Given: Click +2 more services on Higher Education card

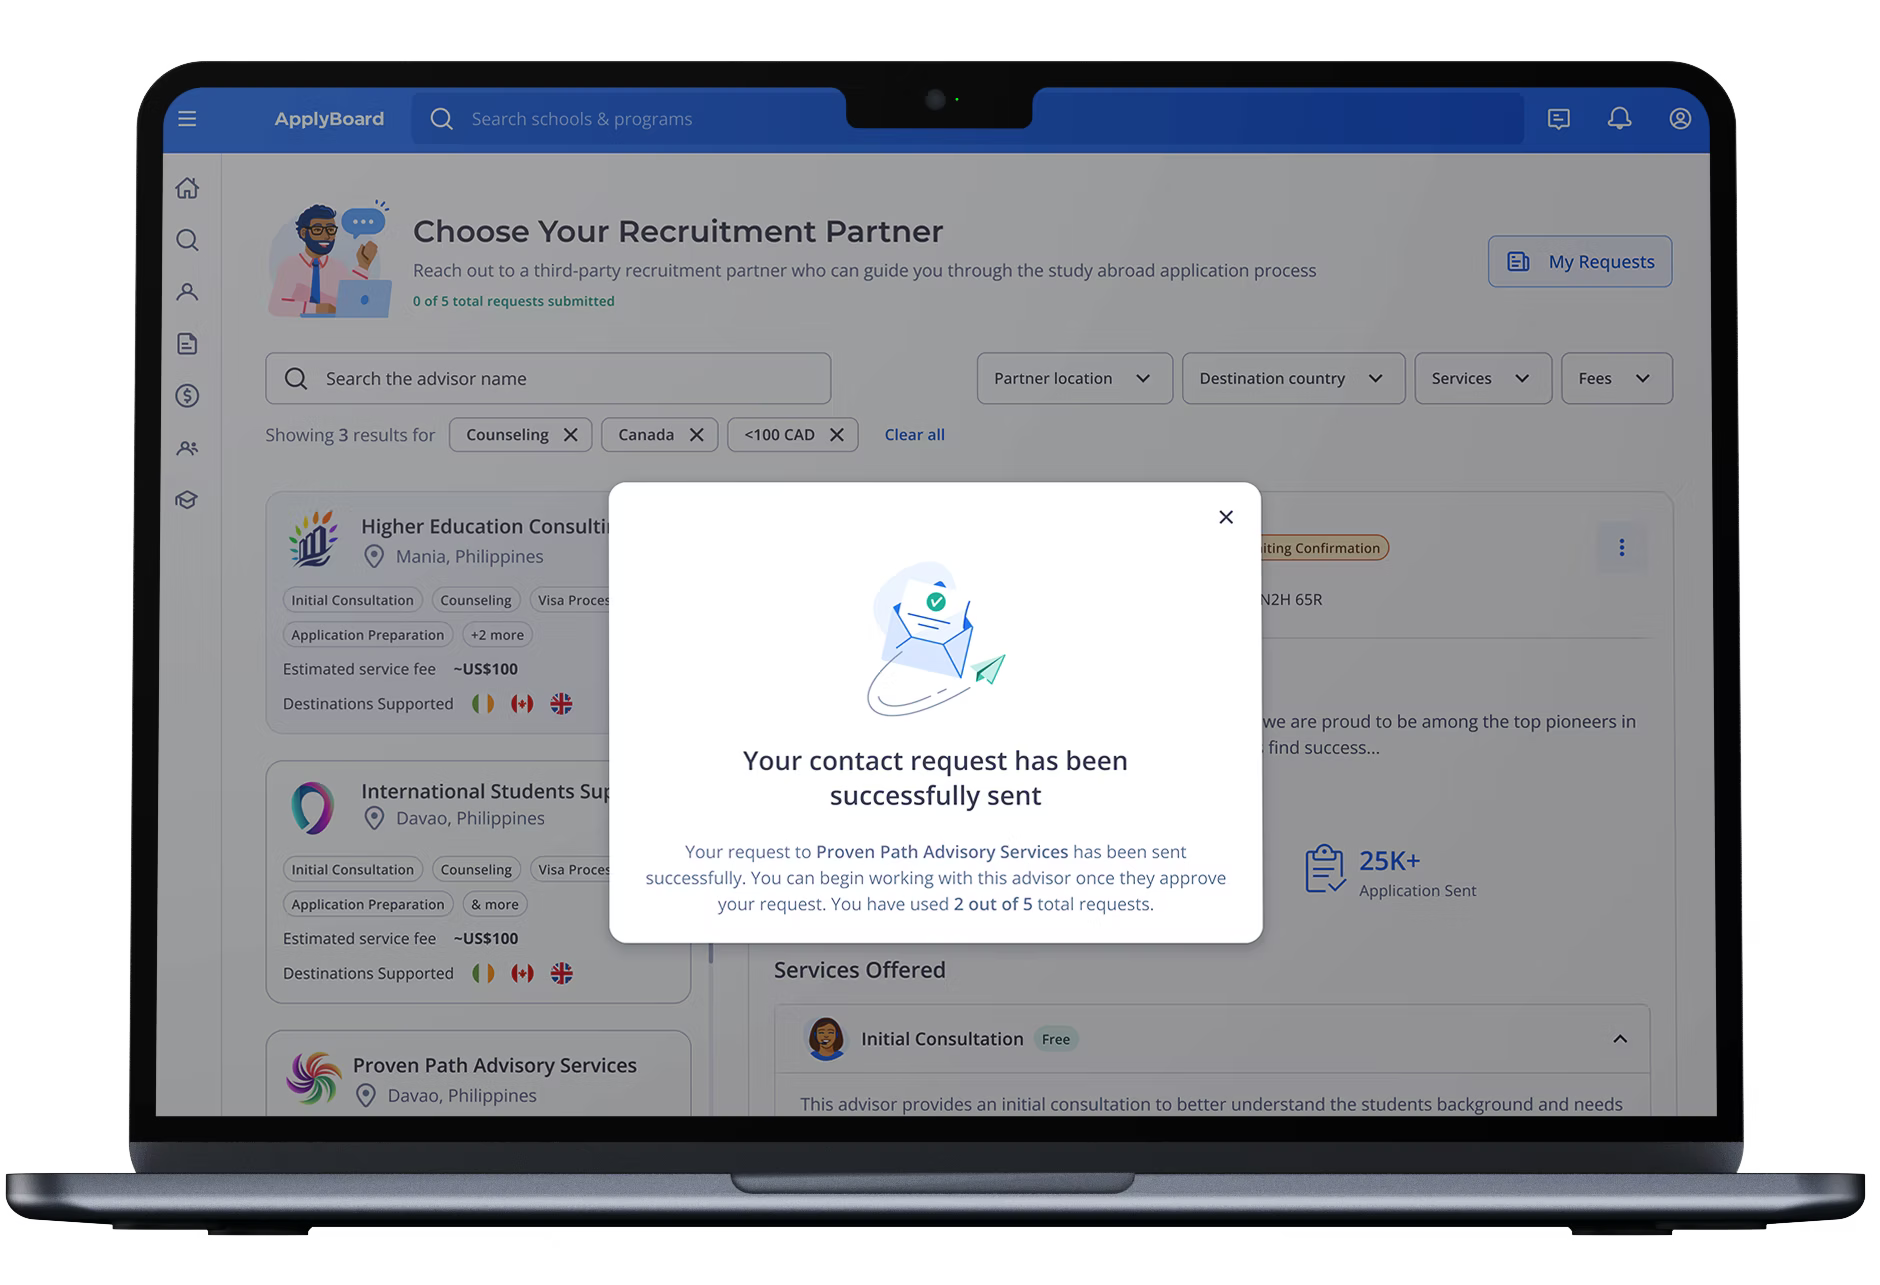Looking at the screenshot, I should pos(497,635).
